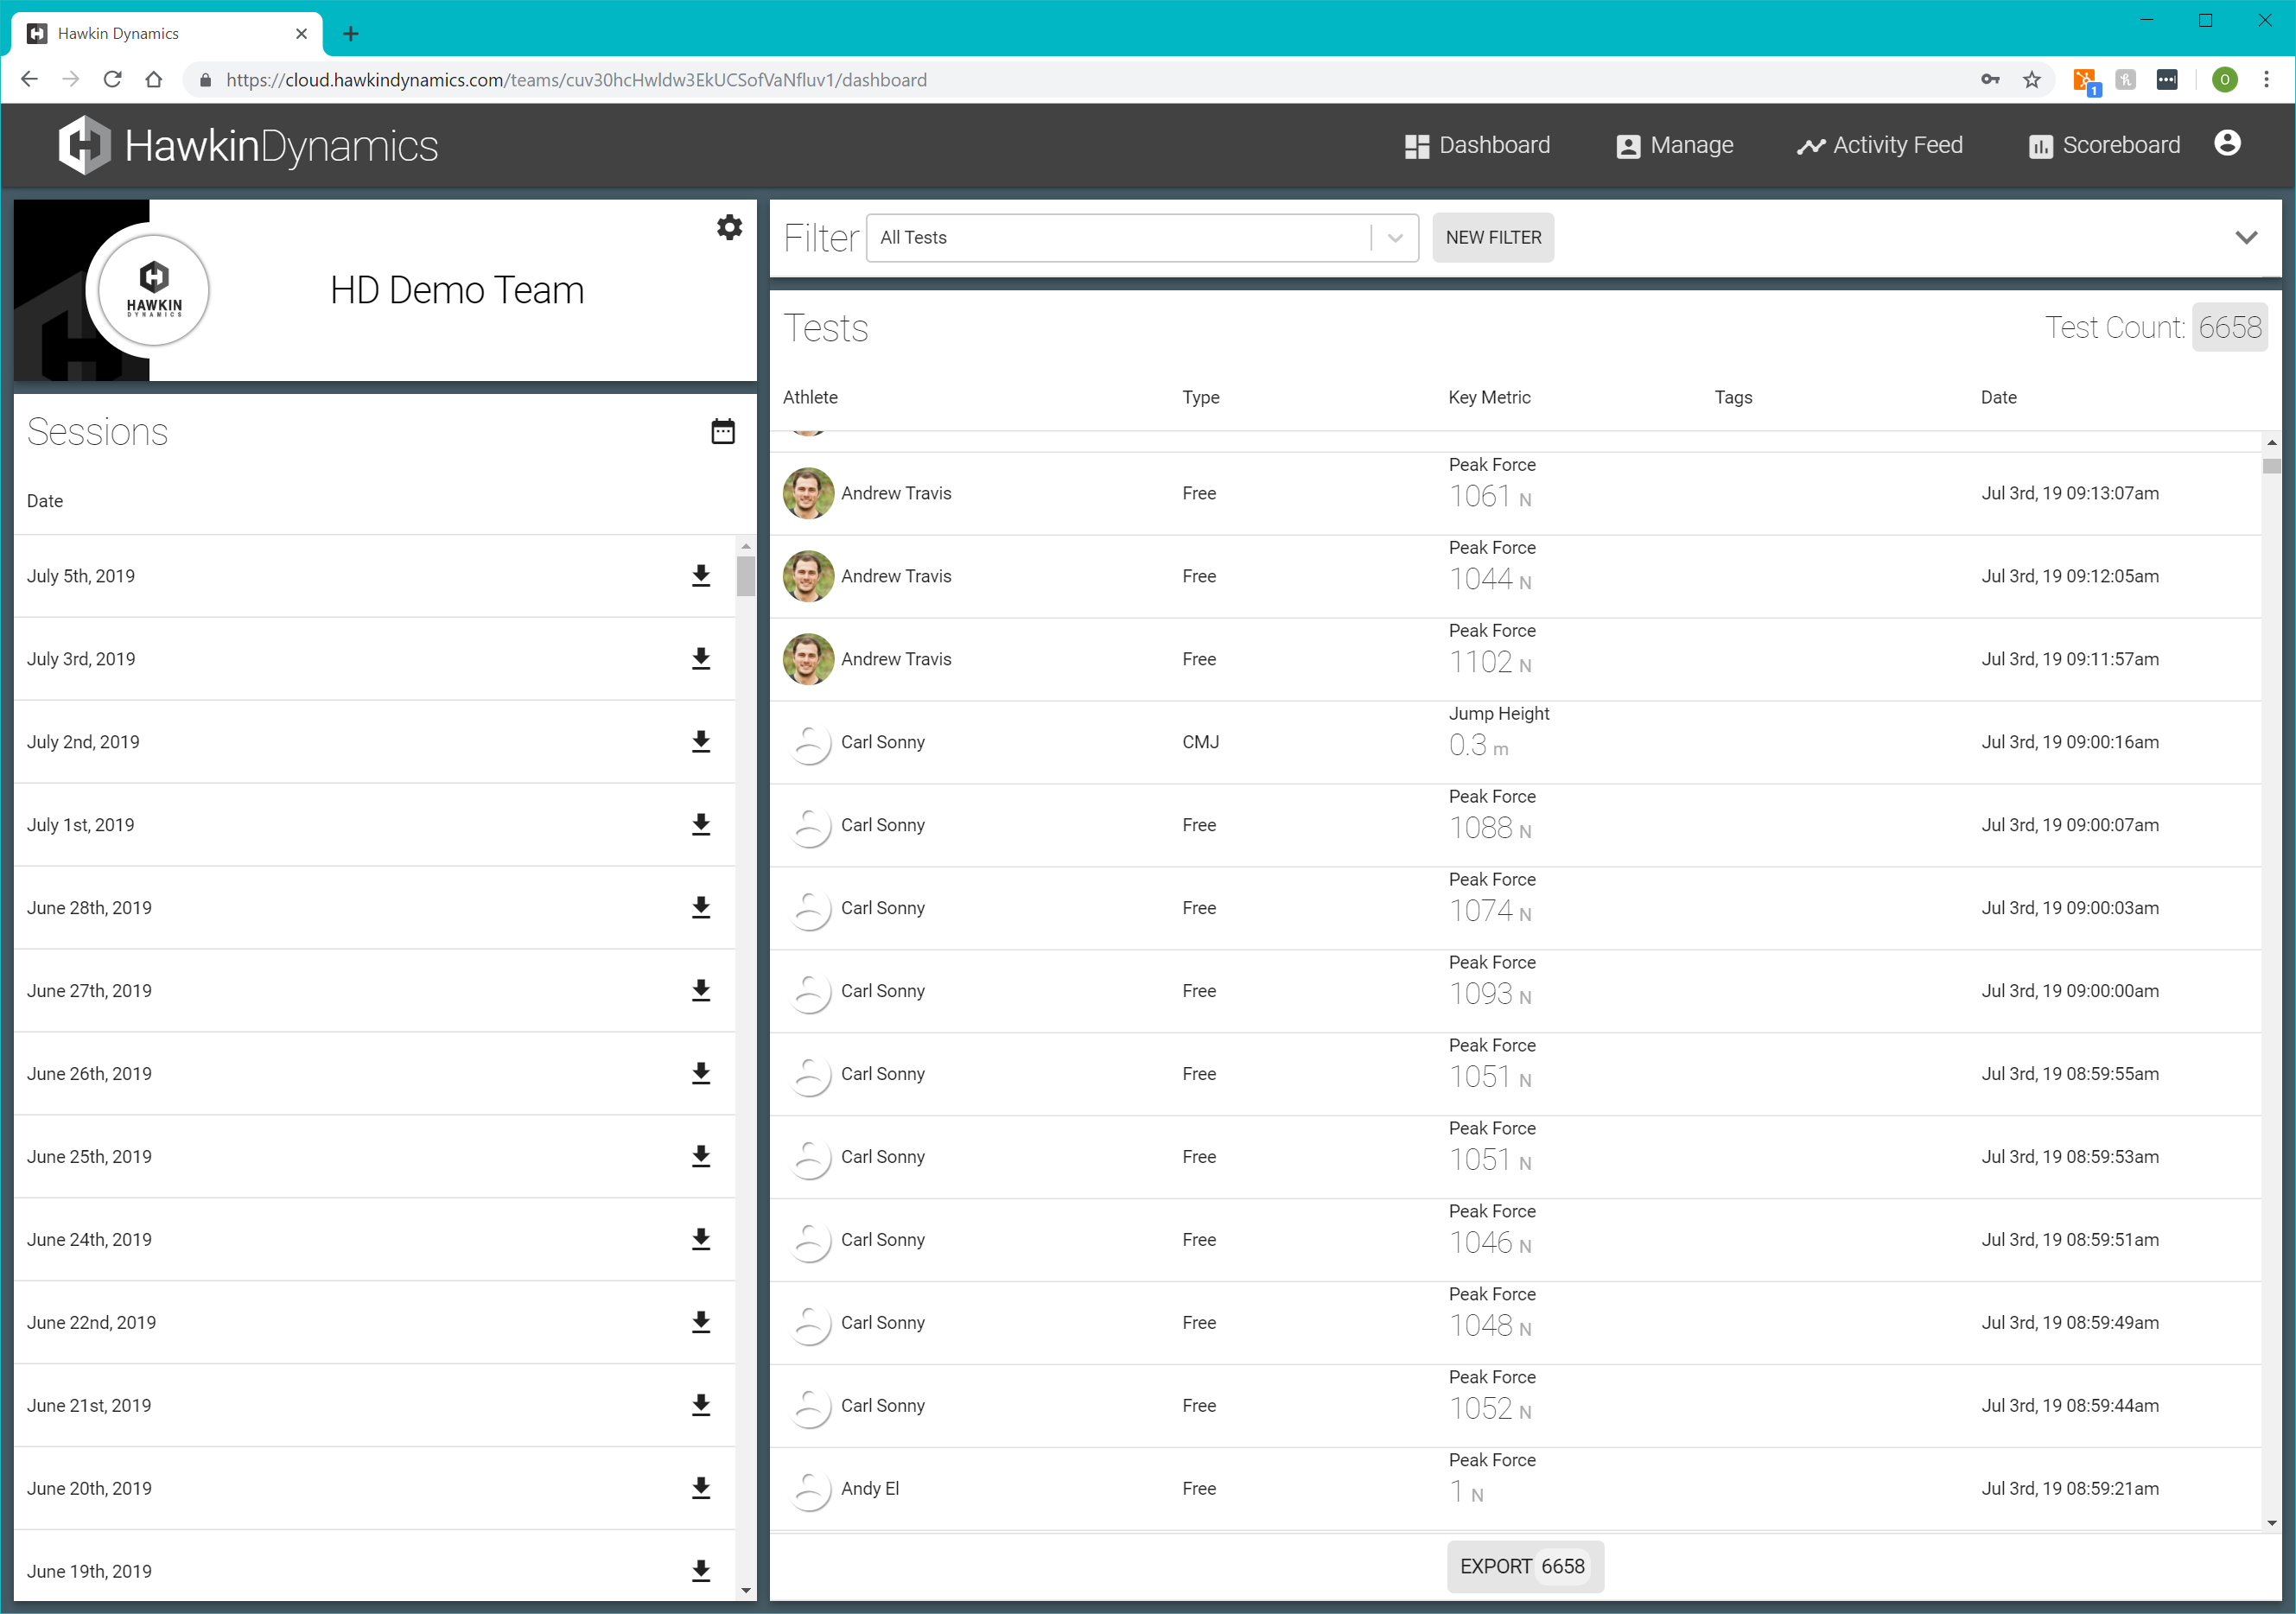Image resolution: width=2296 pixels, height=1614 pixels.
Task: Click the Tests table scroll-up arrow
Action: tap(2271, 442)
